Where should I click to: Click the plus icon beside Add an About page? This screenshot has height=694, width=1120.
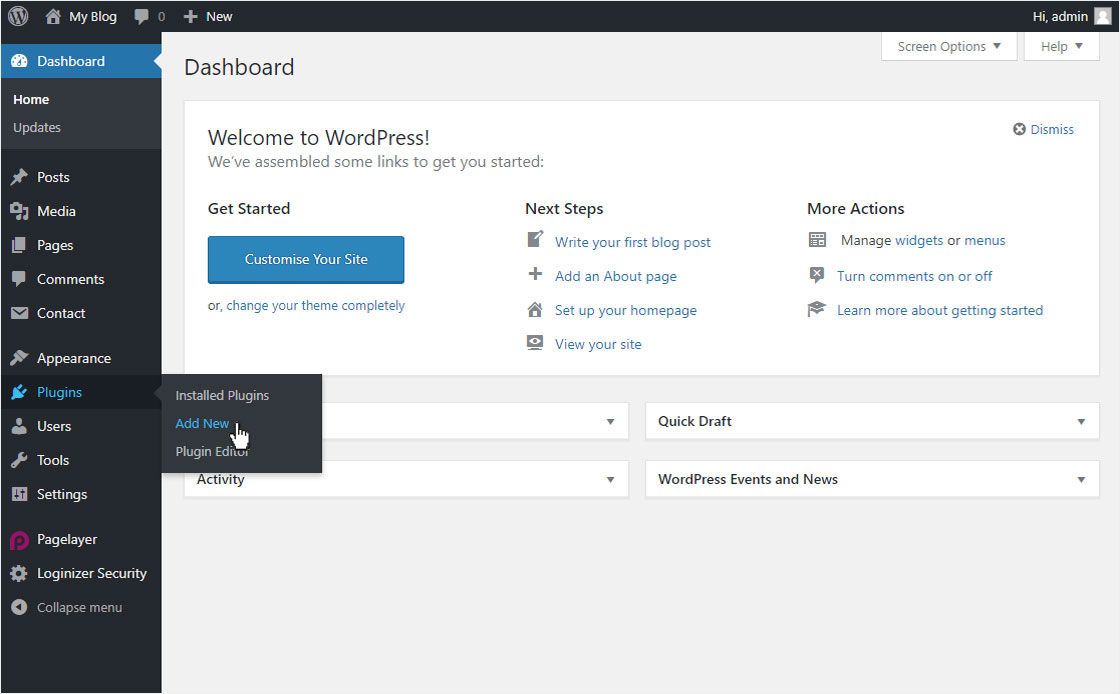[x=535, y=274]
